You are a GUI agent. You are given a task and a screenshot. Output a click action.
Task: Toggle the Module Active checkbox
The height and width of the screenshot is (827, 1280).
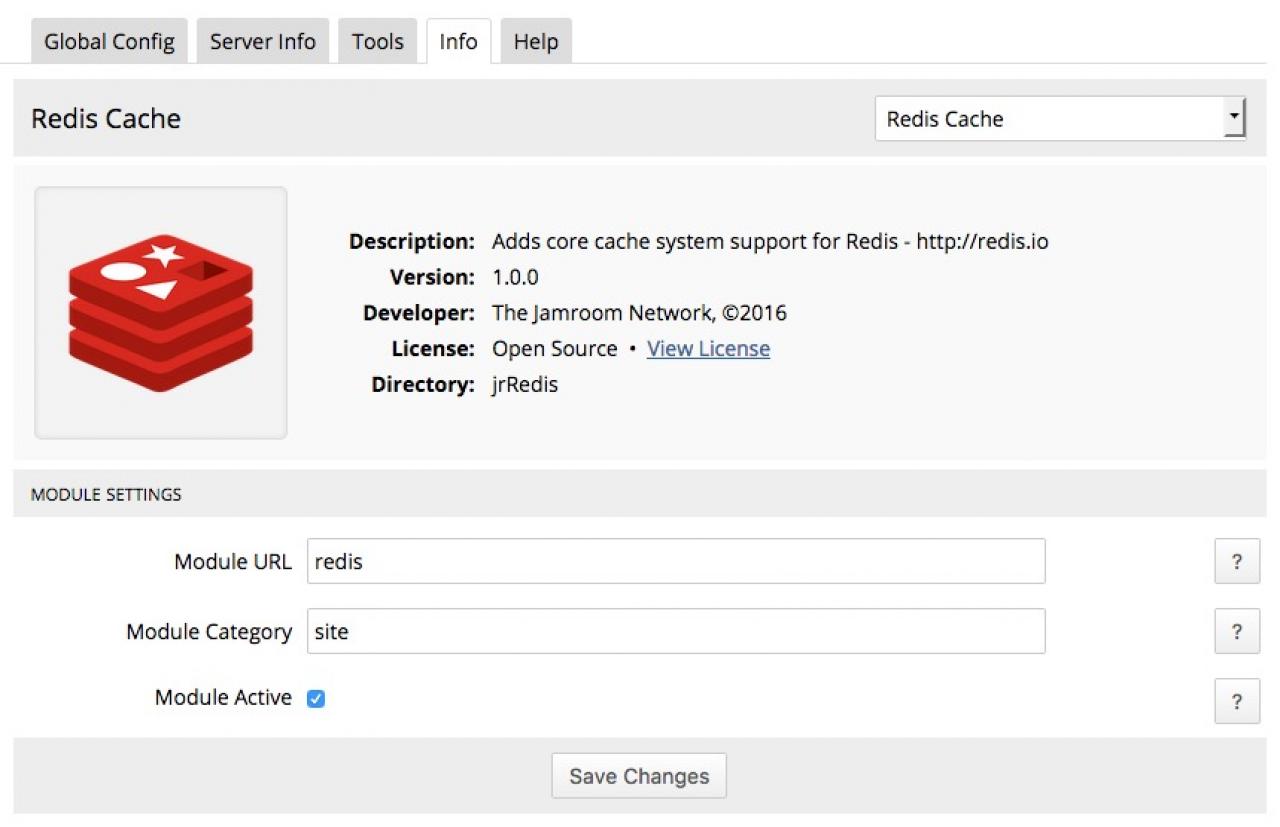tap(316, 699)
